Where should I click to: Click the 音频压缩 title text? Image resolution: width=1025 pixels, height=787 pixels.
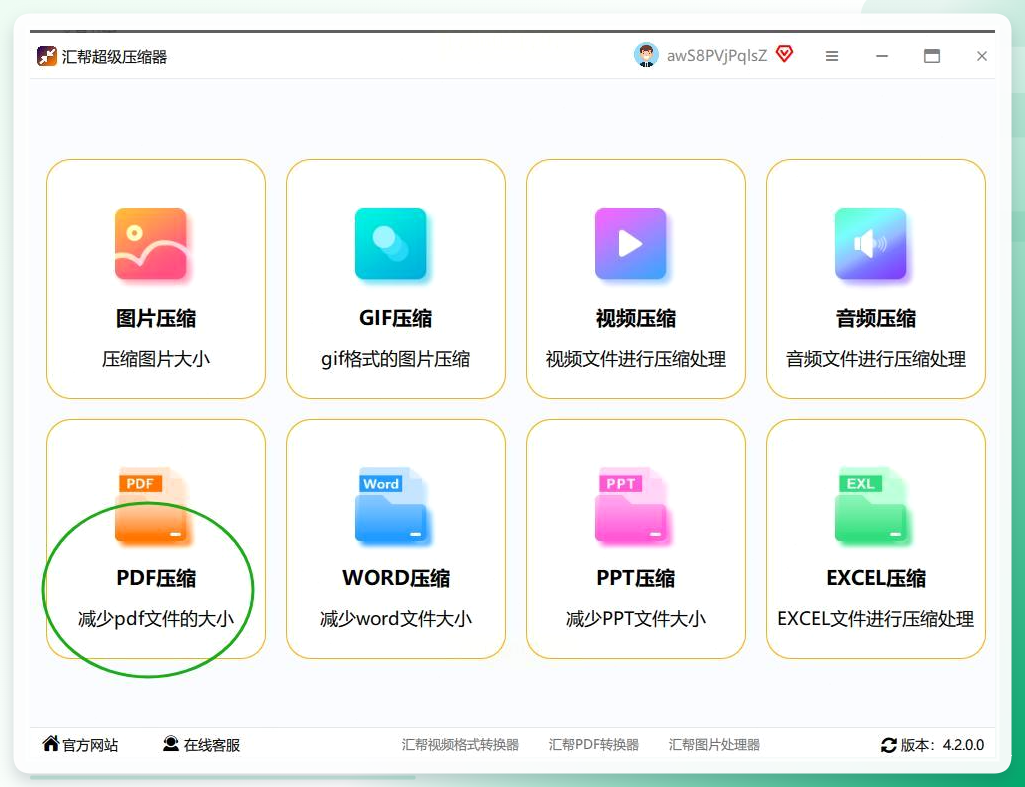pos(875,319)
